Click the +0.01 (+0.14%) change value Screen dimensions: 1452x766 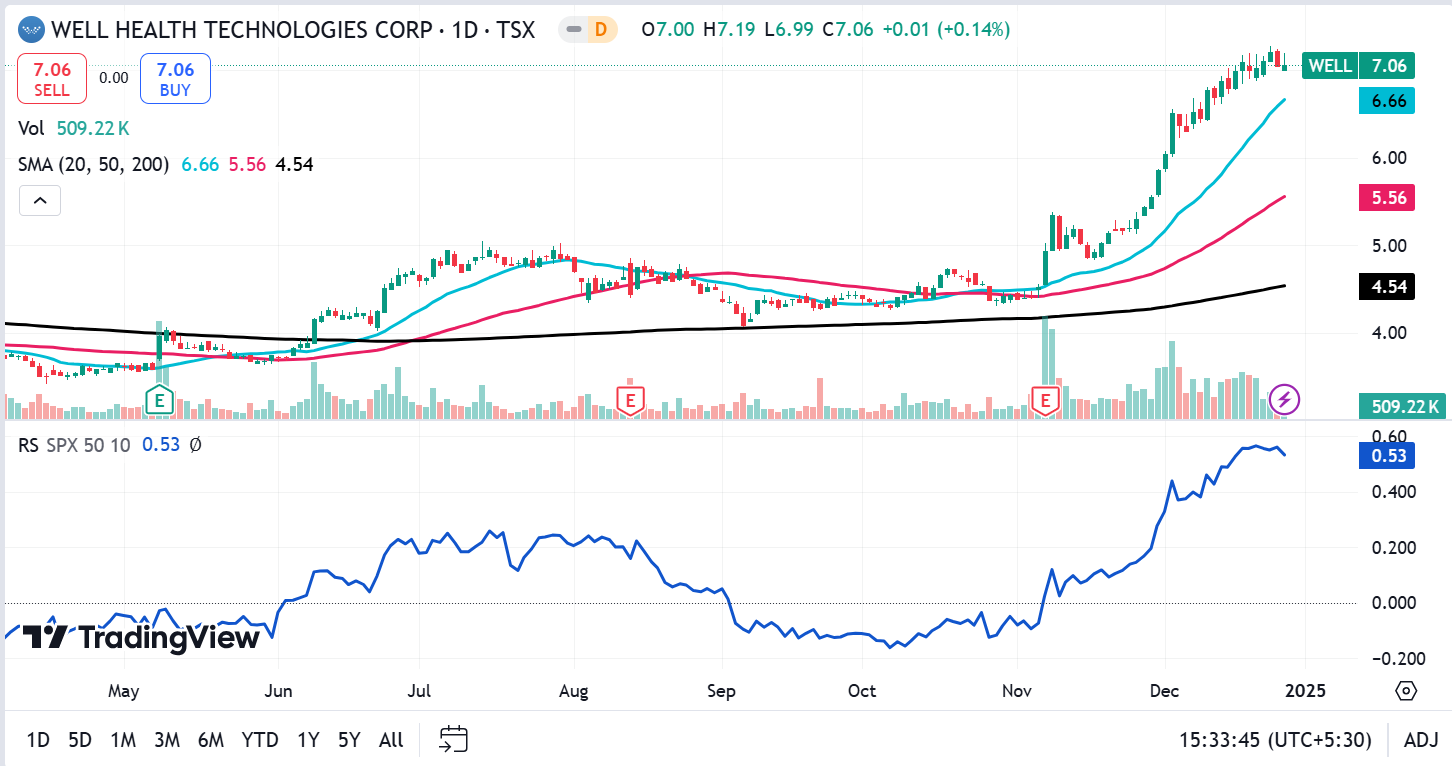pos(946,29)
